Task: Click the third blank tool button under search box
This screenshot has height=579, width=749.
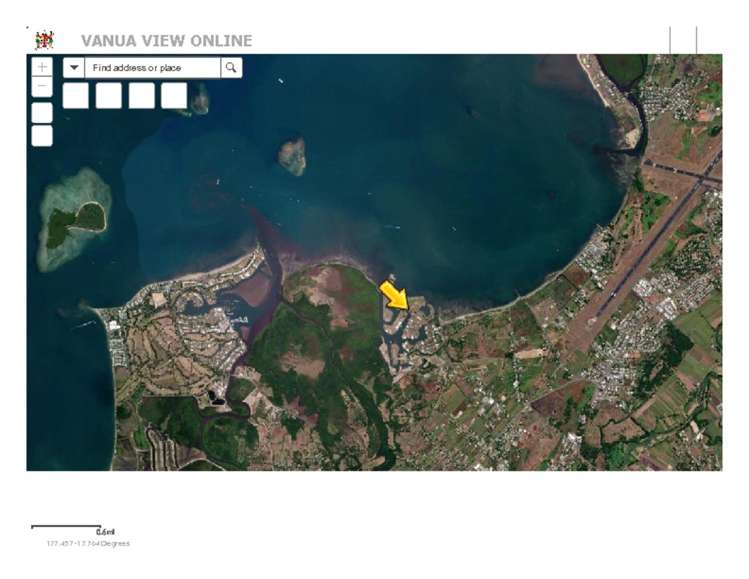Action: (142, 96)
